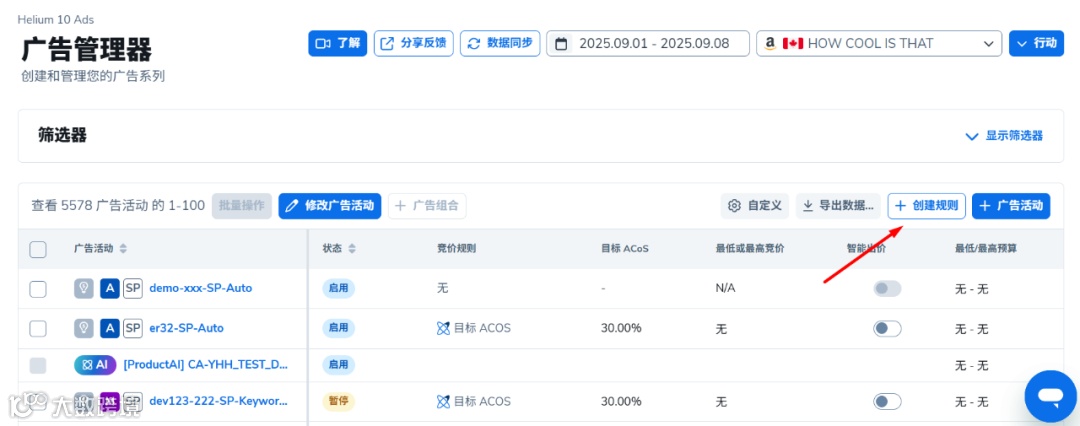Click the AI badge in ProductAI row
1080x426 pixels.
pos(95,365)
